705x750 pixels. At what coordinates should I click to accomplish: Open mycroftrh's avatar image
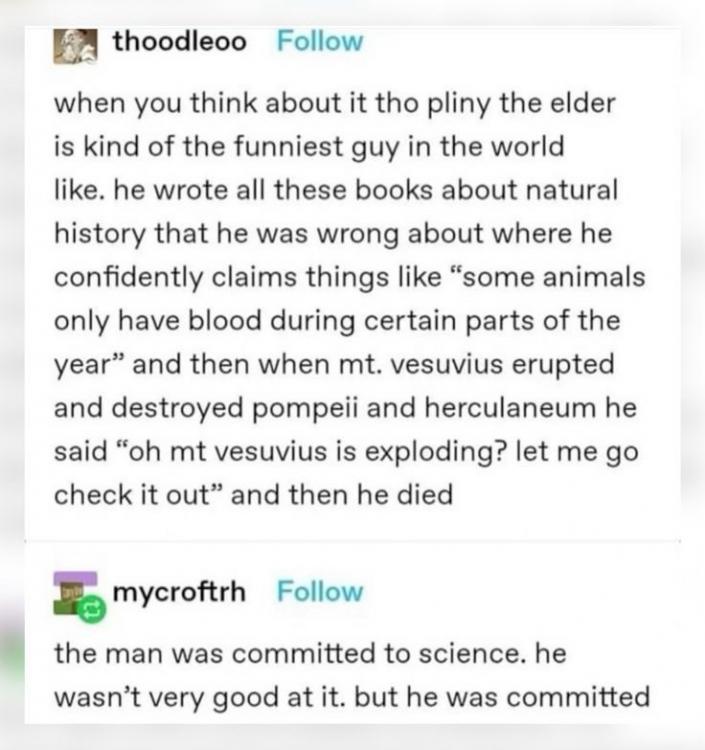[x=75, y=593]
